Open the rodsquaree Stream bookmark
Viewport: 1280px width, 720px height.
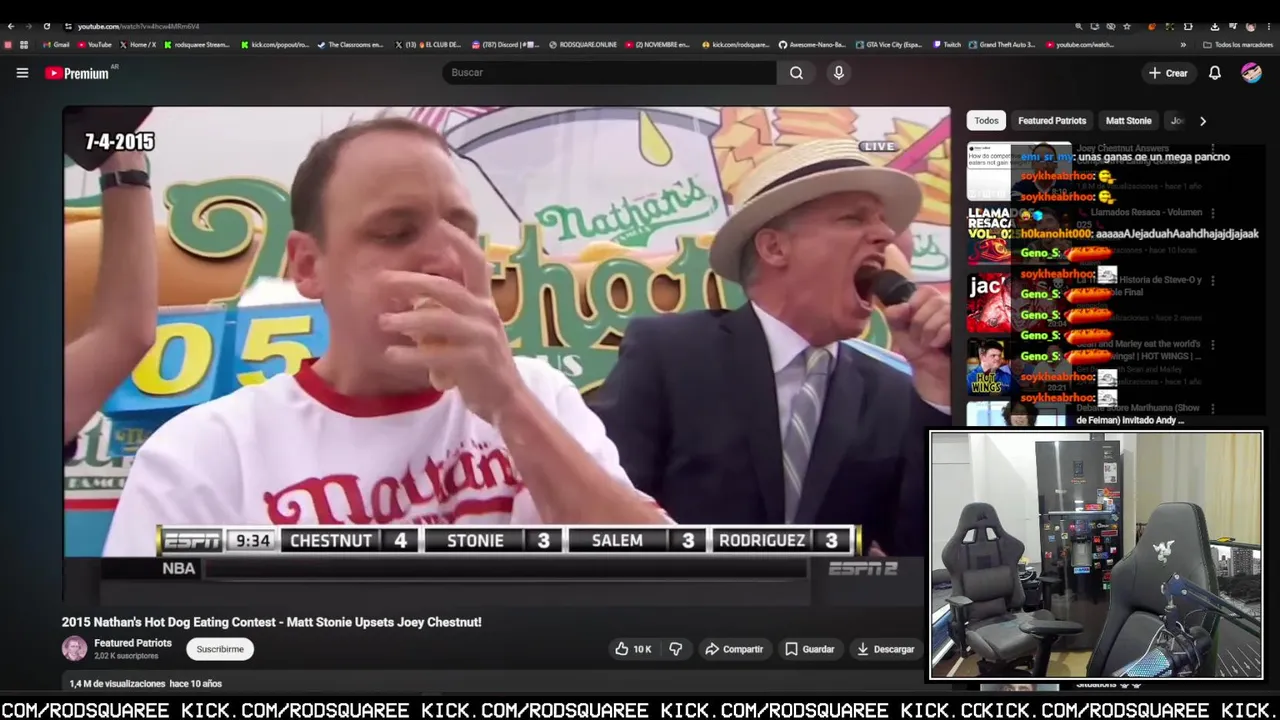pyautogui.click(x=197, y=45)
